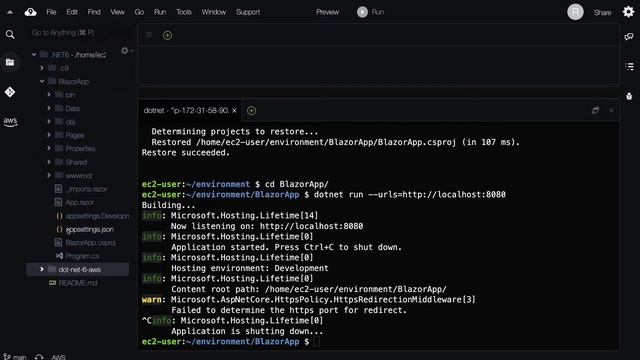The image size is (640, 360).
Task: Open the search magnifier in left sidebar
Action: click(x=10, y=35)
